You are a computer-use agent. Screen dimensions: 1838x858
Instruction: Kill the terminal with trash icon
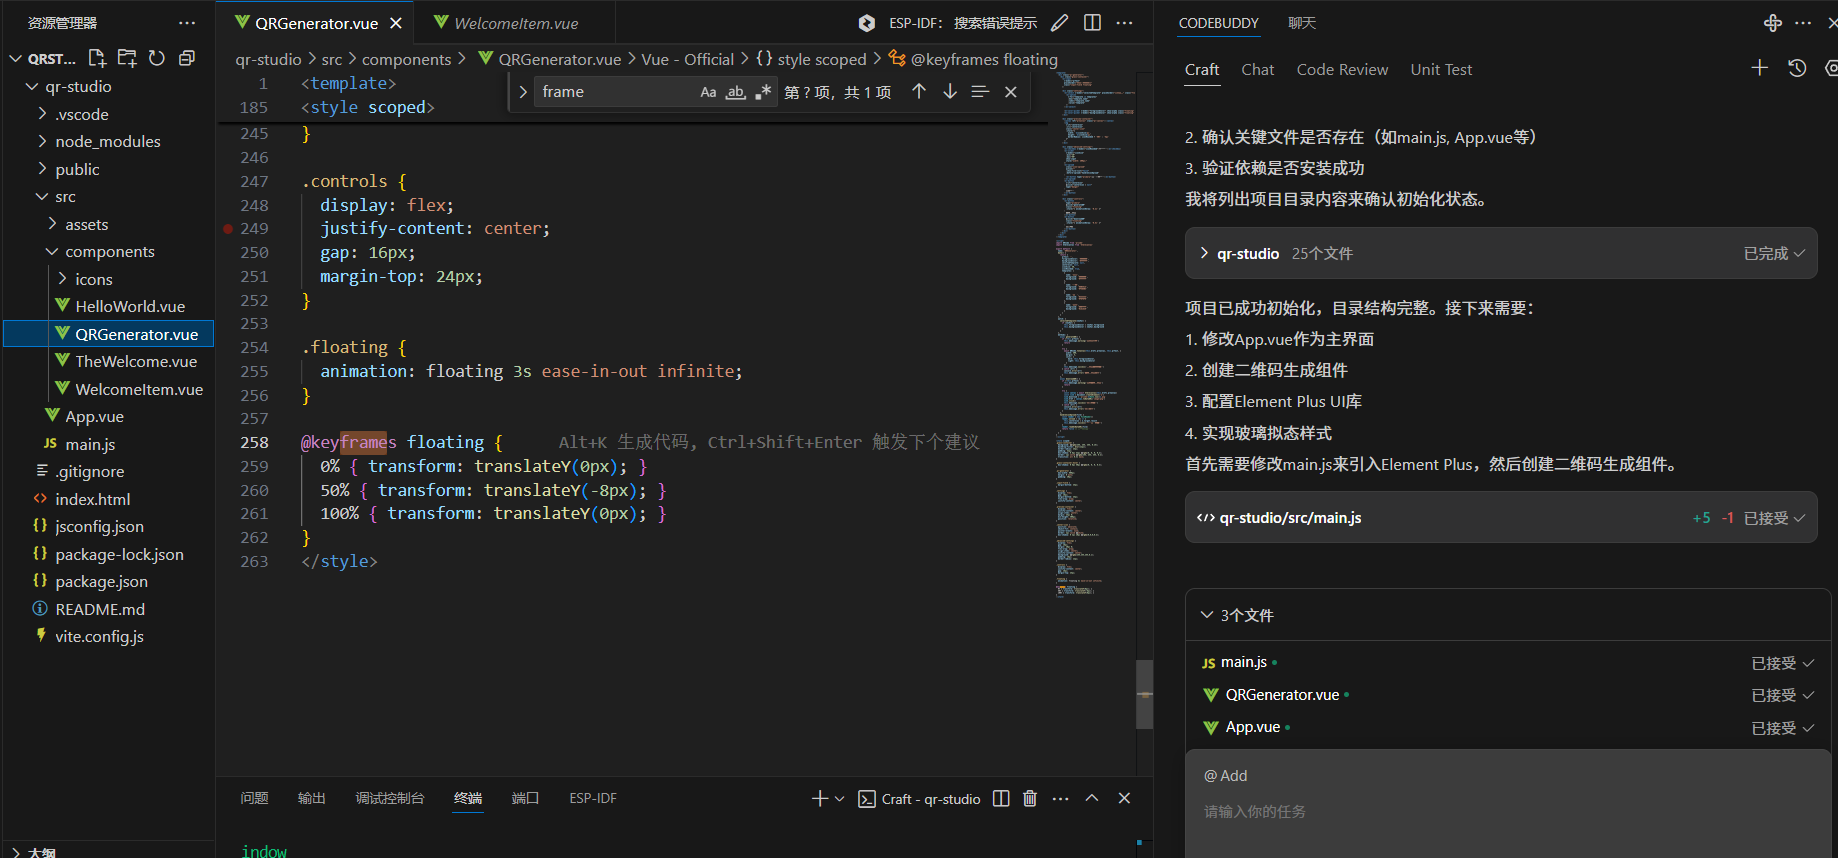[1030, 798]
